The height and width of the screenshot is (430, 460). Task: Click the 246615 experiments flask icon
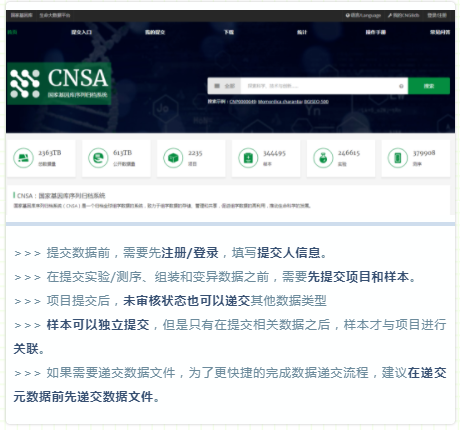[x=323, y=158]
